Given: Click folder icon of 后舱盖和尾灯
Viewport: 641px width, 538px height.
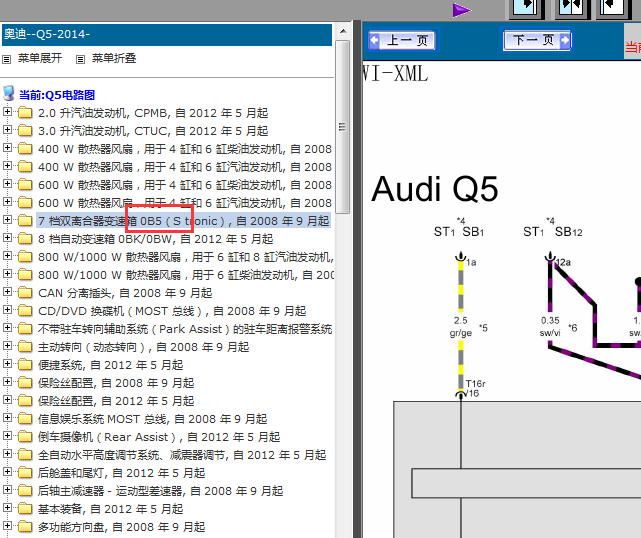Looking at the screenshot, I should pos(25,472).
